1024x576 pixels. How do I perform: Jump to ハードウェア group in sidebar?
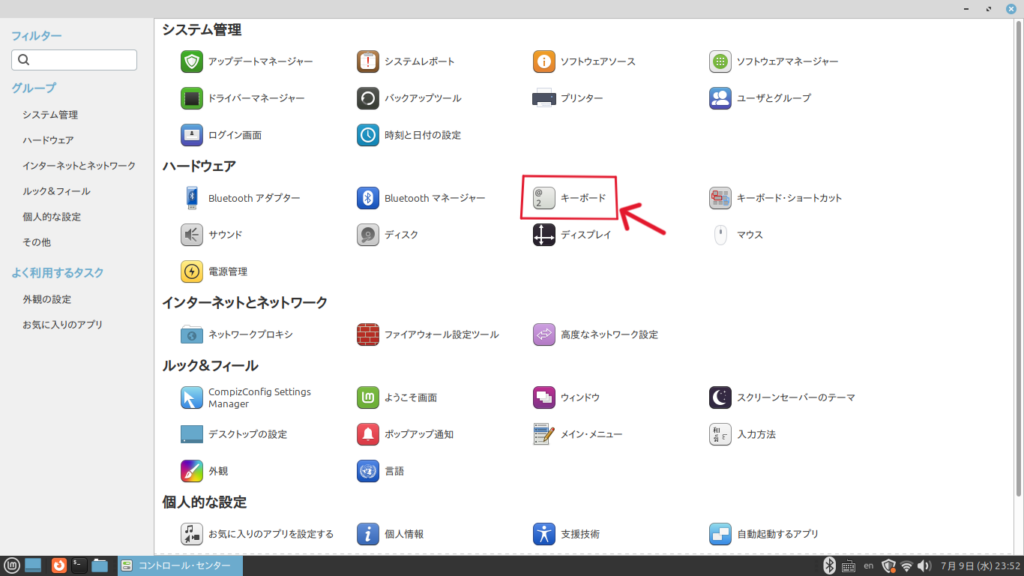pos(48,140)
